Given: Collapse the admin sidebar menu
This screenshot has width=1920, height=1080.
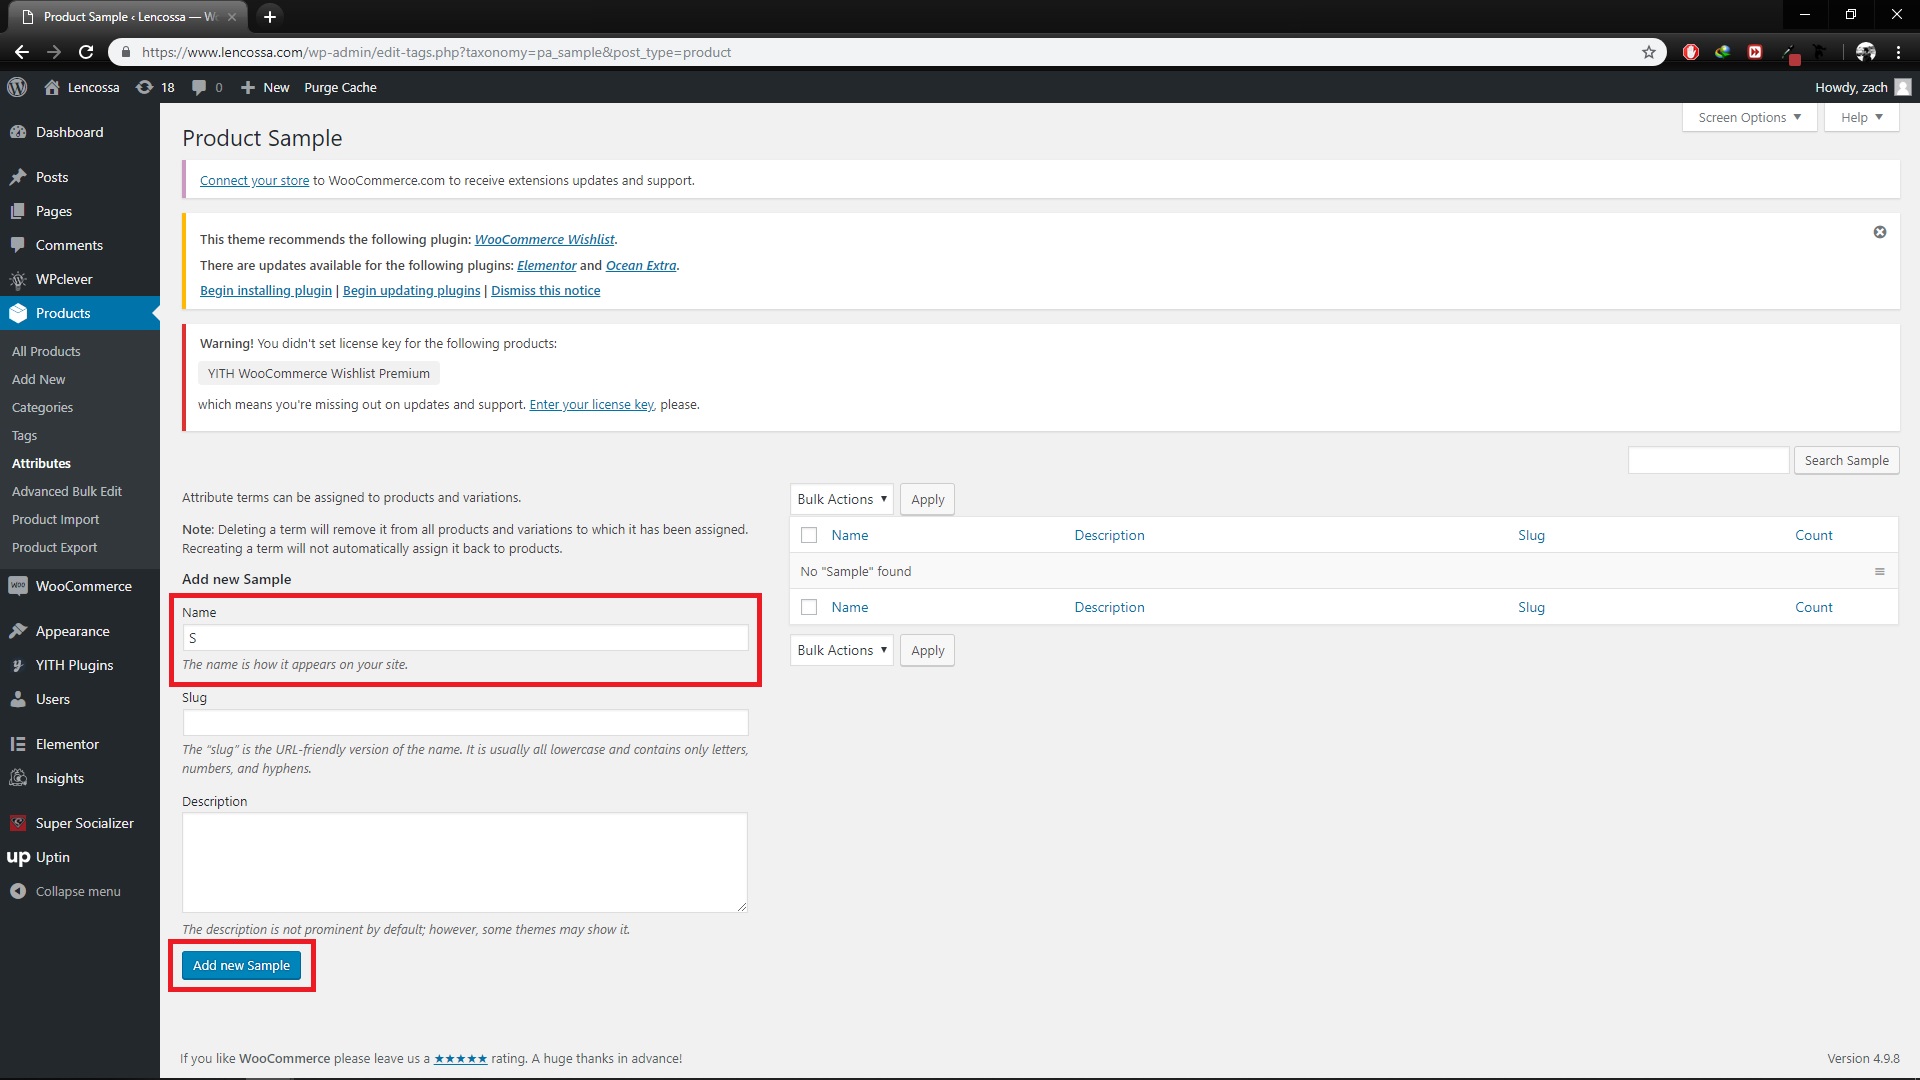Looking at the screenshot, I should click(x=78, y=891).
